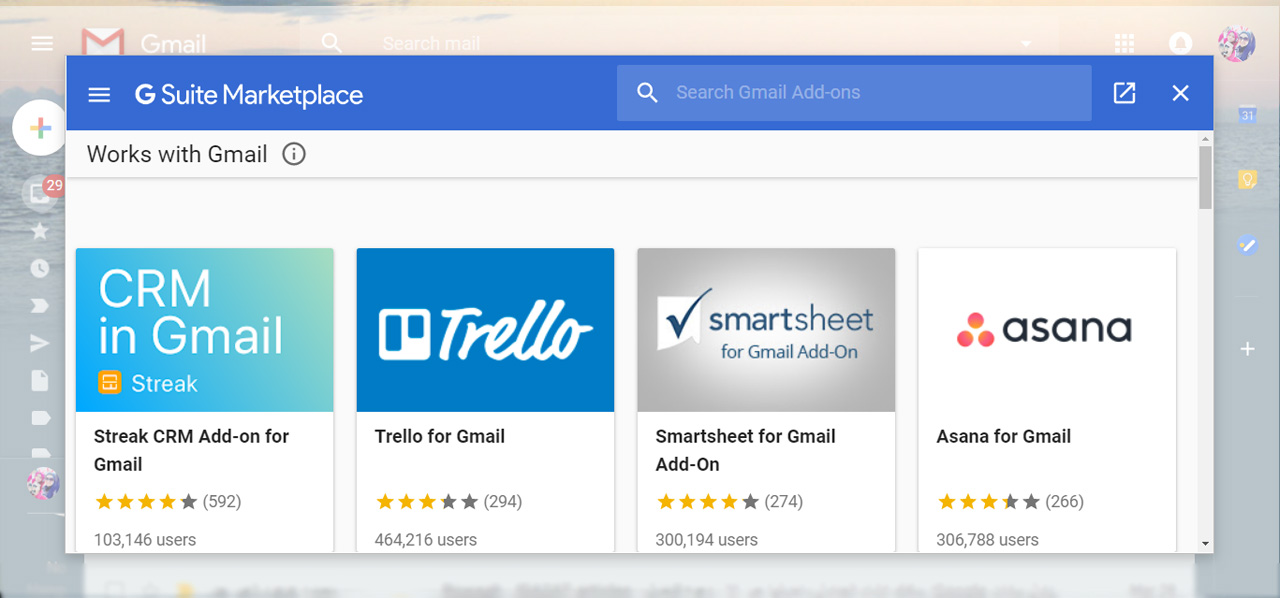This screenshot has width=1280, height=598.
Task: Open the Sent folder in Gmail sidebar
Action: pos(40,344)
